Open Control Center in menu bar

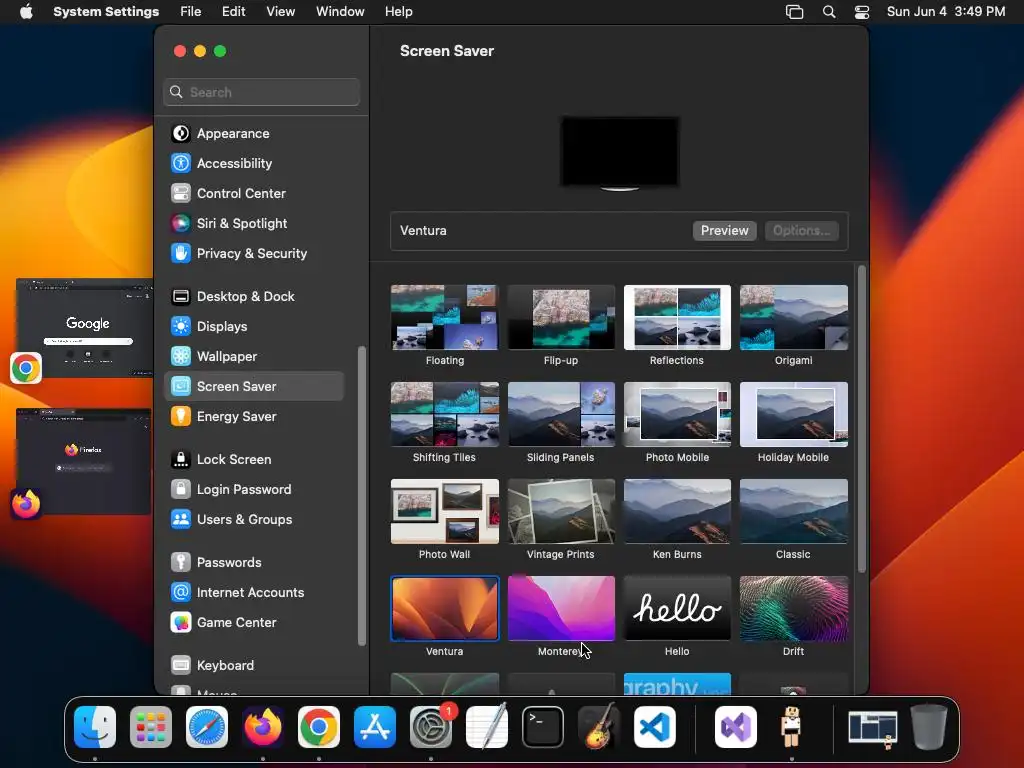click(862, 12)
